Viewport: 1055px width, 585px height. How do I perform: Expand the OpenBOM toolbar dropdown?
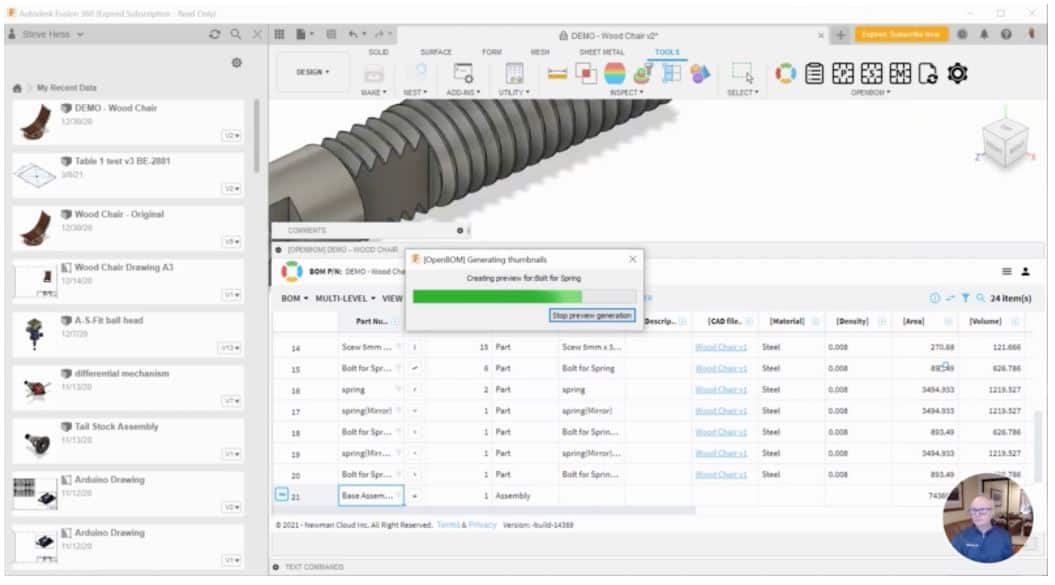871,92
